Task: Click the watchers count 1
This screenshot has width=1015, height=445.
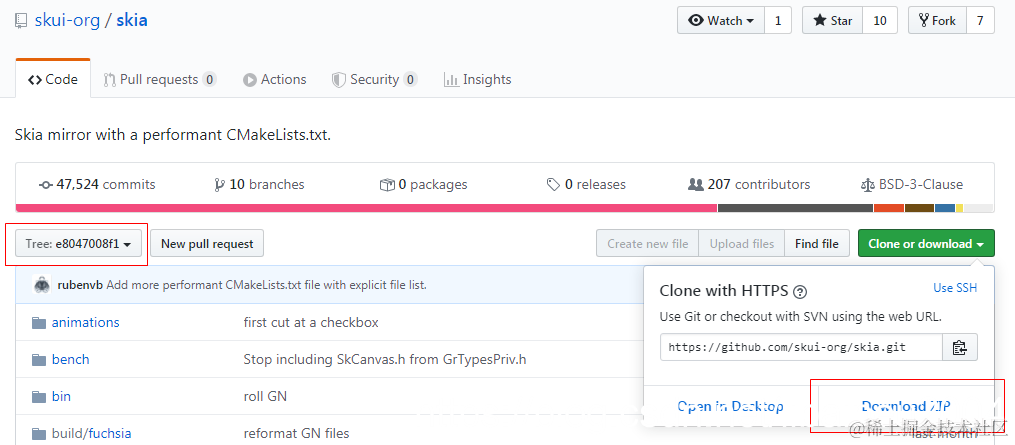Action: [778, 21]
